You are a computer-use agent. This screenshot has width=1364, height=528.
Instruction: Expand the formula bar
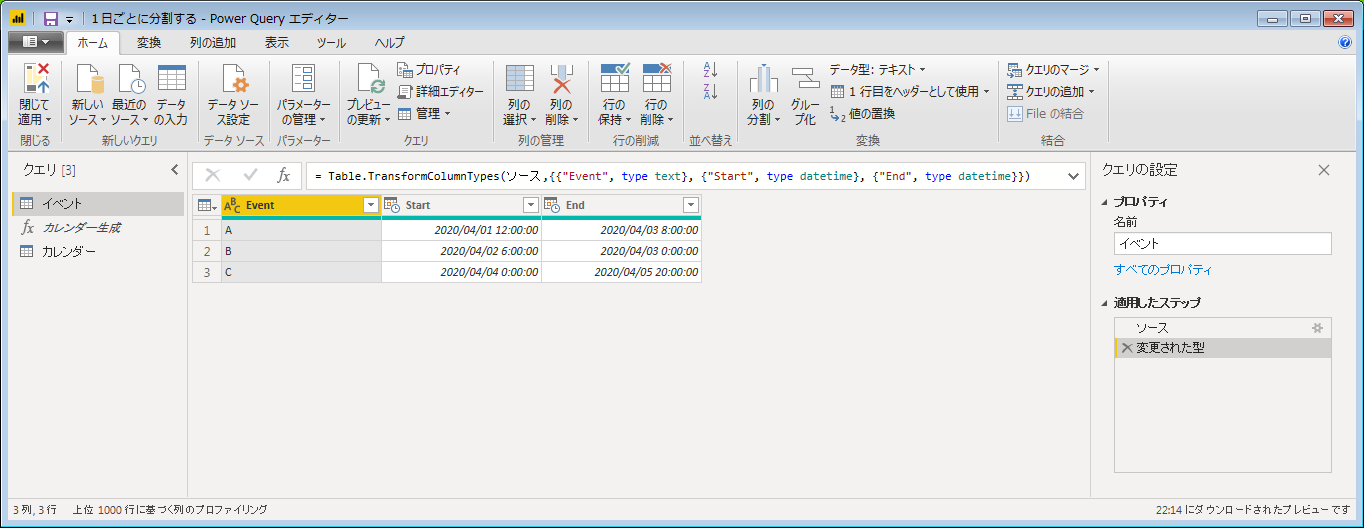pos(1074,175)
